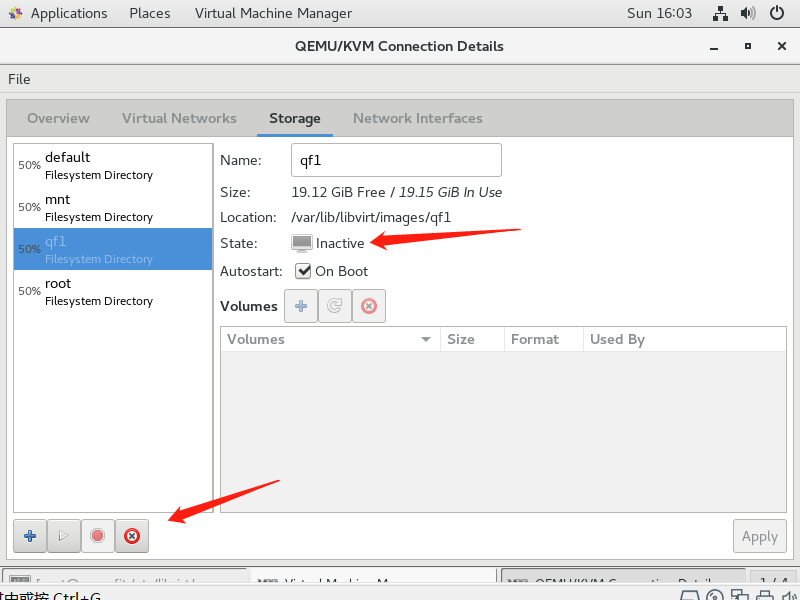
Task: Click the Inactive state monitor icon
Action: tap(302, 243)
